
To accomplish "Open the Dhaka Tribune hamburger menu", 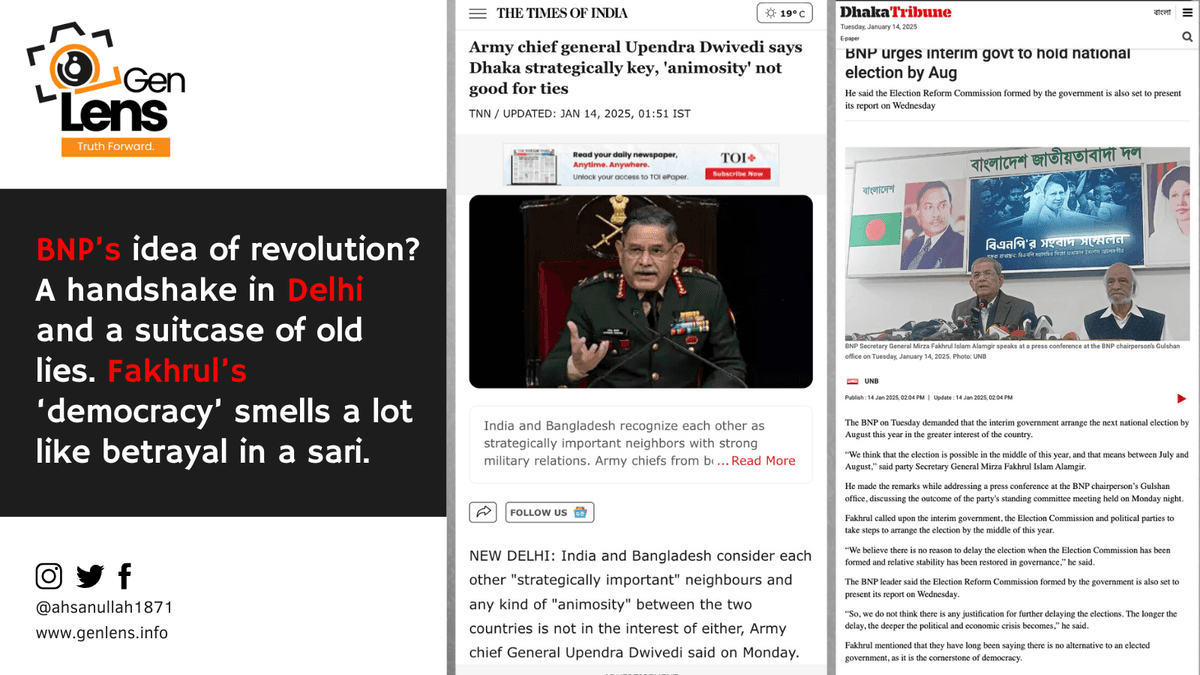I will [1186, 12].
